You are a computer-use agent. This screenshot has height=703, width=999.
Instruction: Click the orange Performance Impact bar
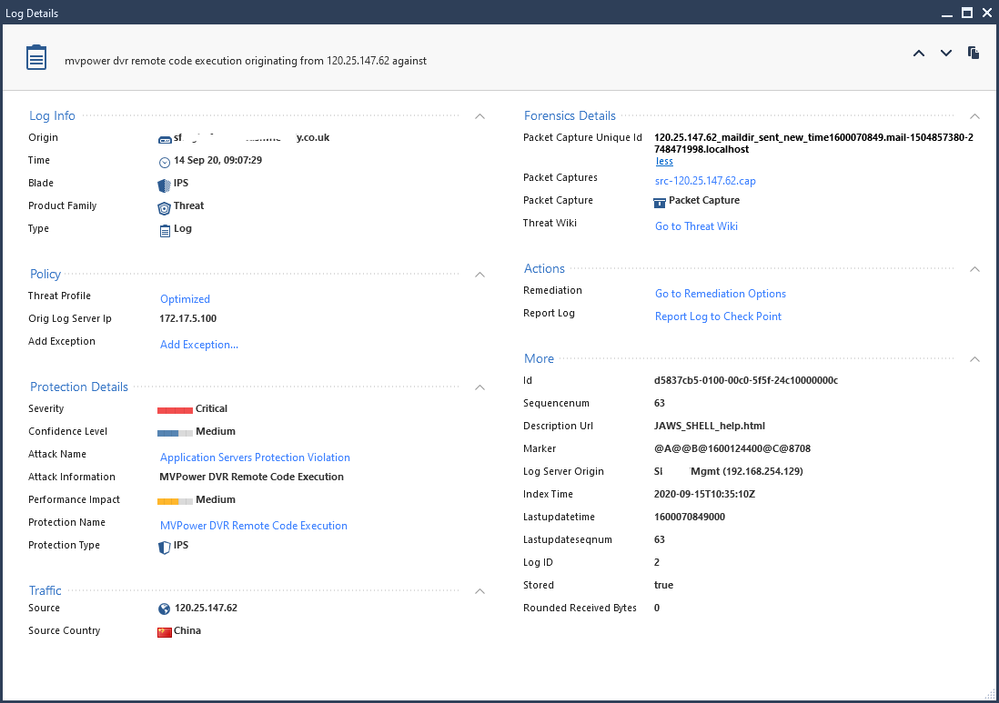pyautogui.click(x=175, y=502)
